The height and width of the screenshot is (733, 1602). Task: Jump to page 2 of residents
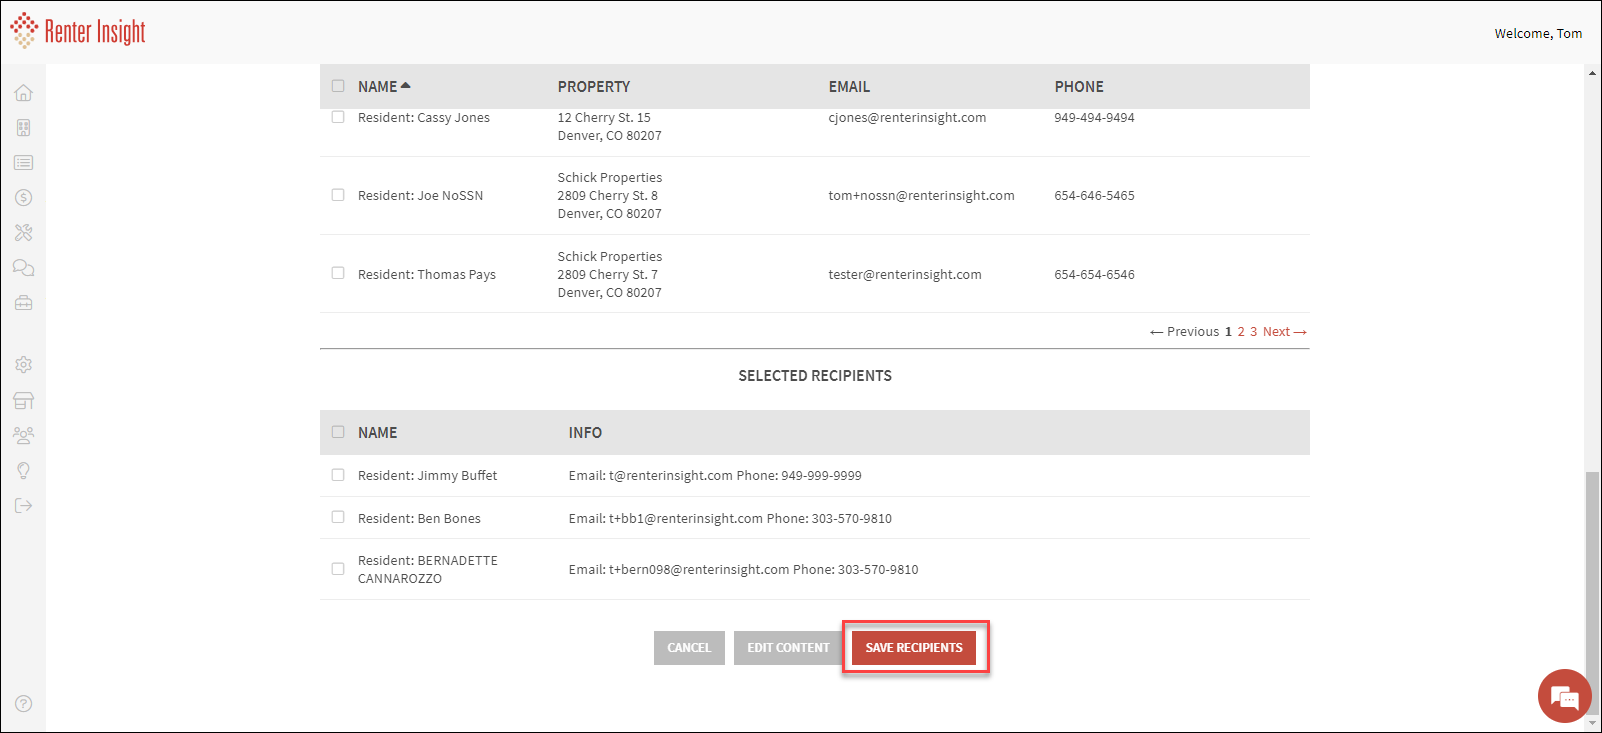click(1241, 332)
